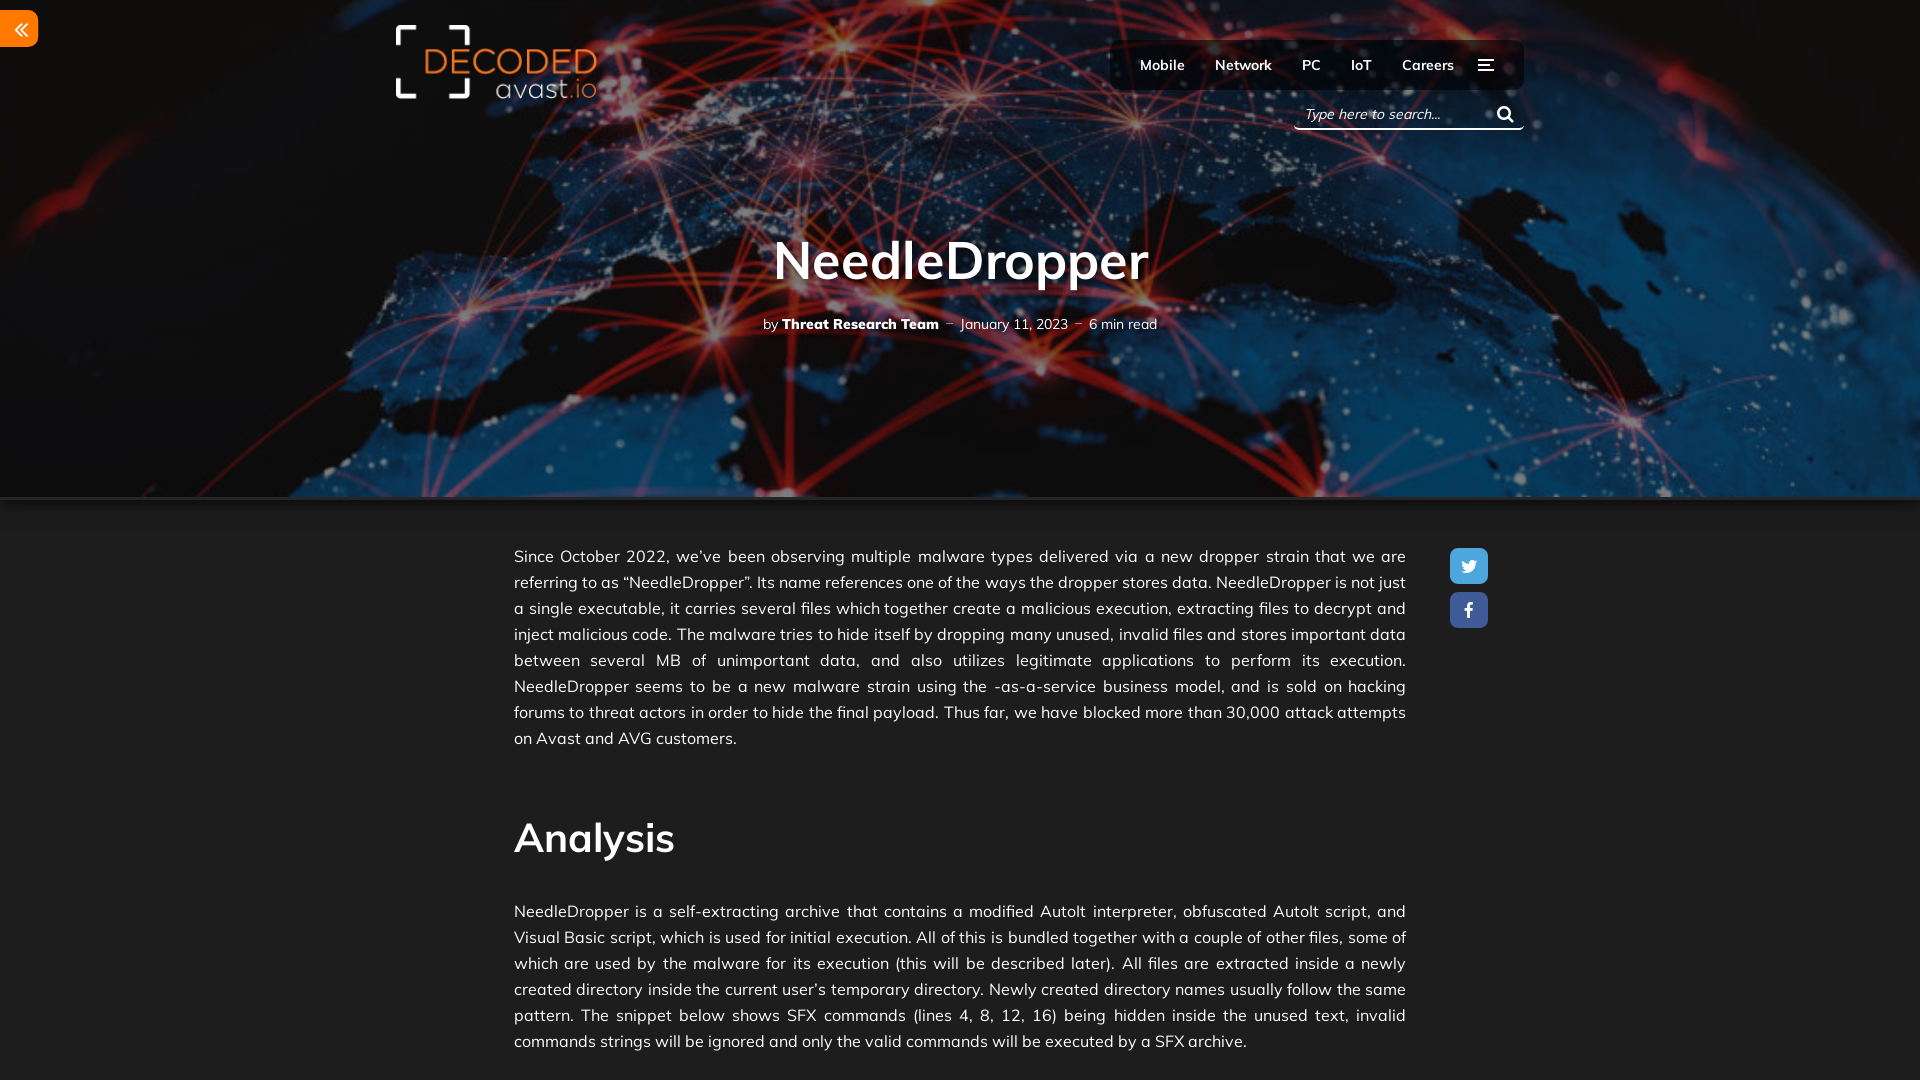This screenshot has height=1080, width=1920.
Task: Expand the hamburger navigation dropdown
Action: pos(1486,65)
